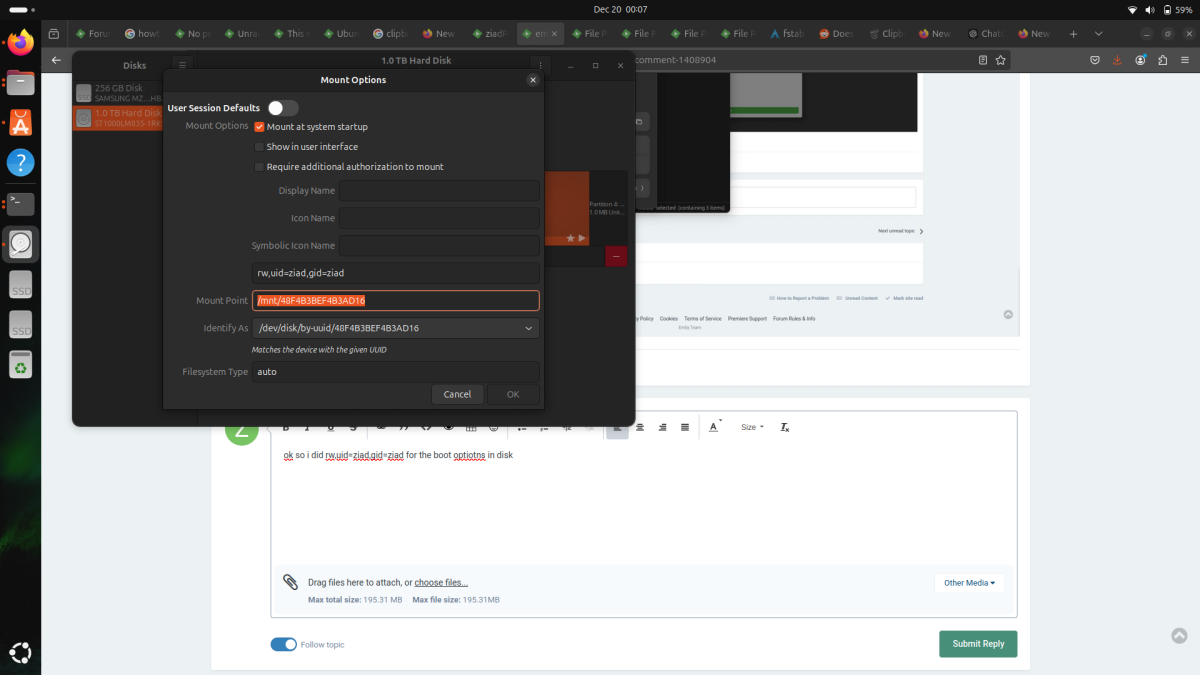This screenshot has width=1200, height=675.
Task: Open the Forum Rules & Info link
Action: coord(794,318)
